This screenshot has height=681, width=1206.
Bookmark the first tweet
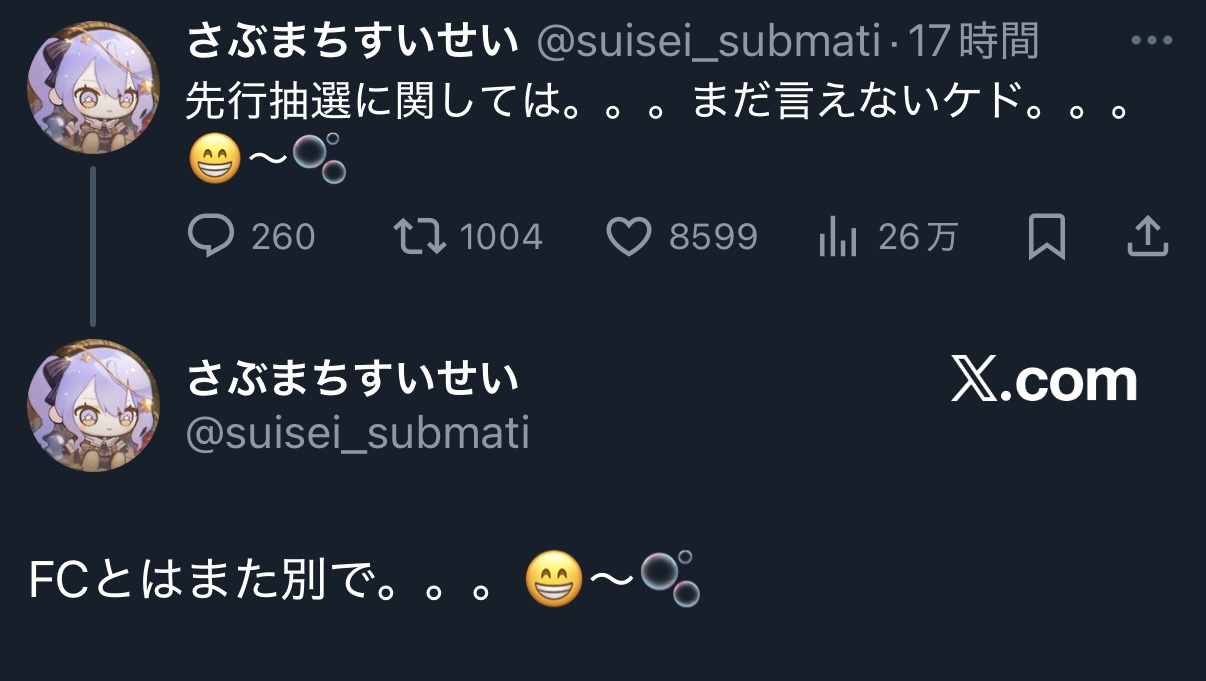[x=1047, y=237]
